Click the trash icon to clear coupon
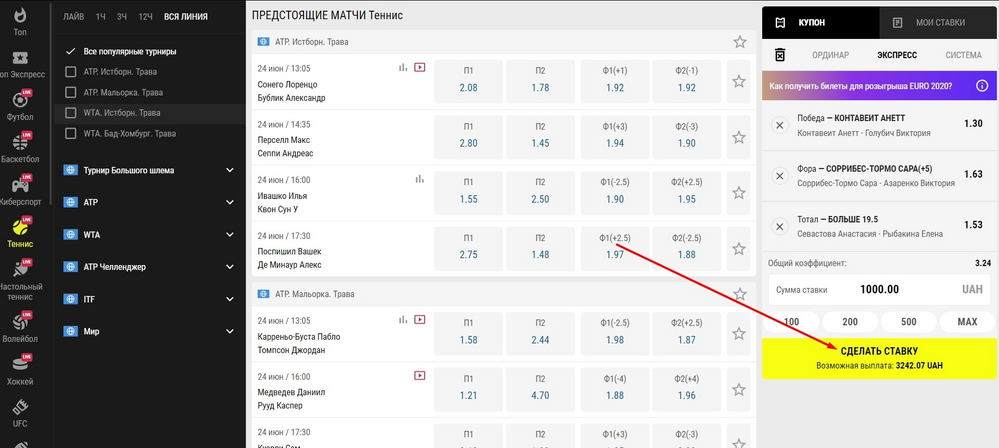Image resolution: width=999 pixels, height=448 pixels. click(x=780, y=55)
